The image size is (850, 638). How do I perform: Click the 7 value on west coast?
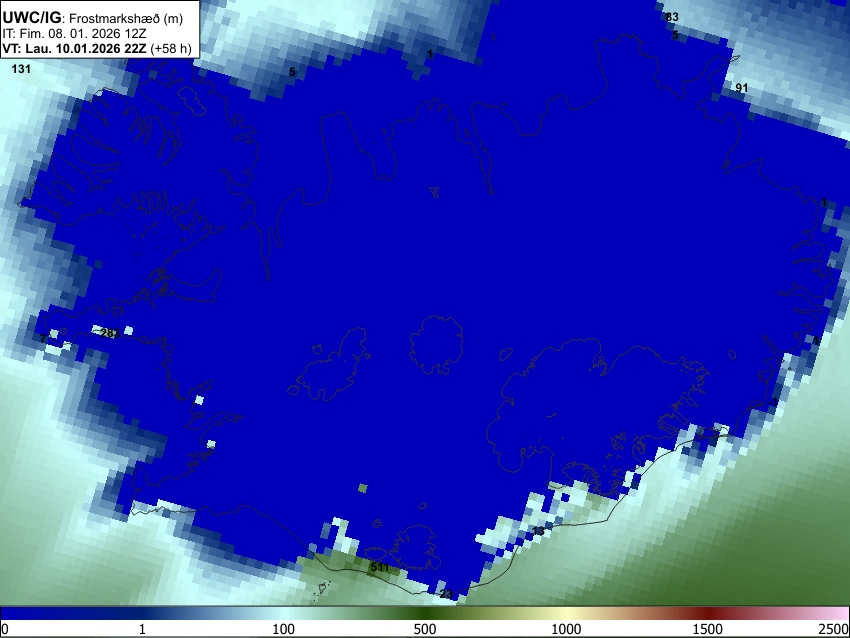tap(43, 339)
